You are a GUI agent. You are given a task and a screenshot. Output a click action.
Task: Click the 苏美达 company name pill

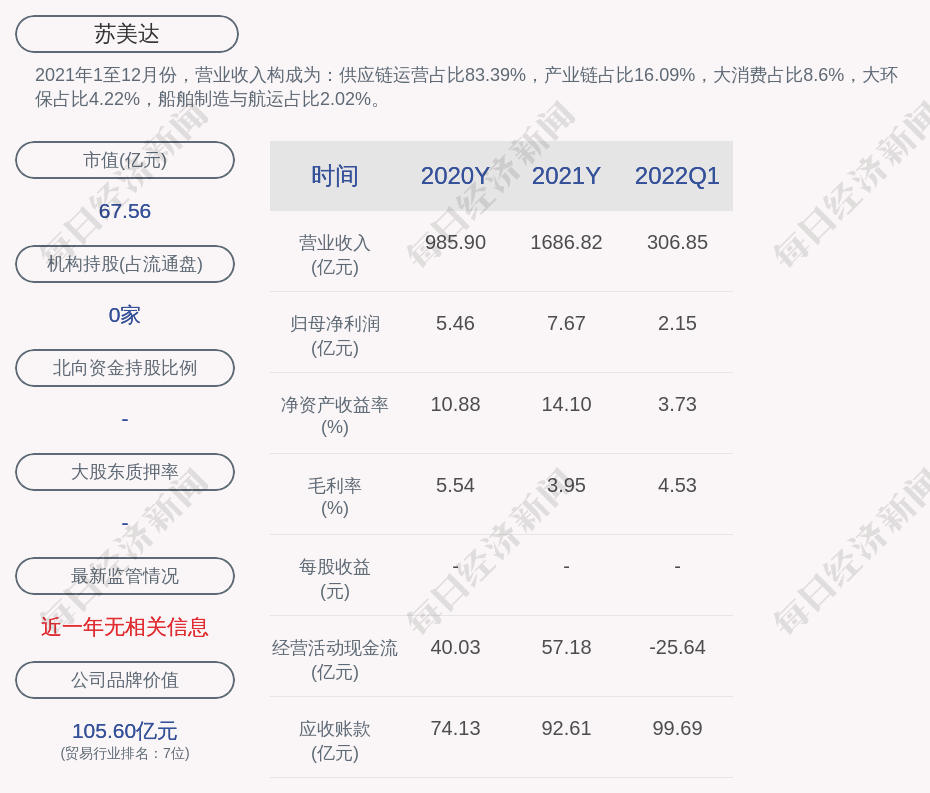coord(127,34)
